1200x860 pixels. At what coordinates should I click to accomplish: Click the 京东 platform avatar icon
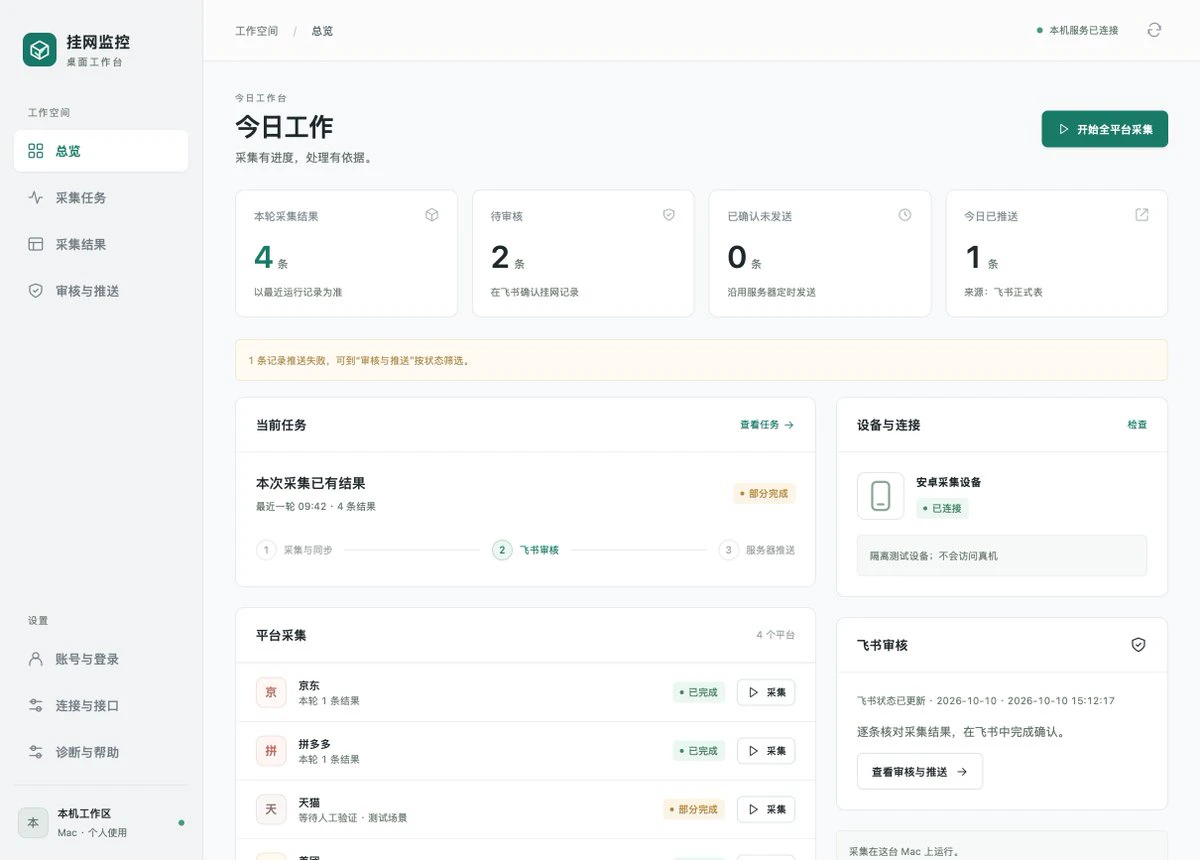[271, 692]
